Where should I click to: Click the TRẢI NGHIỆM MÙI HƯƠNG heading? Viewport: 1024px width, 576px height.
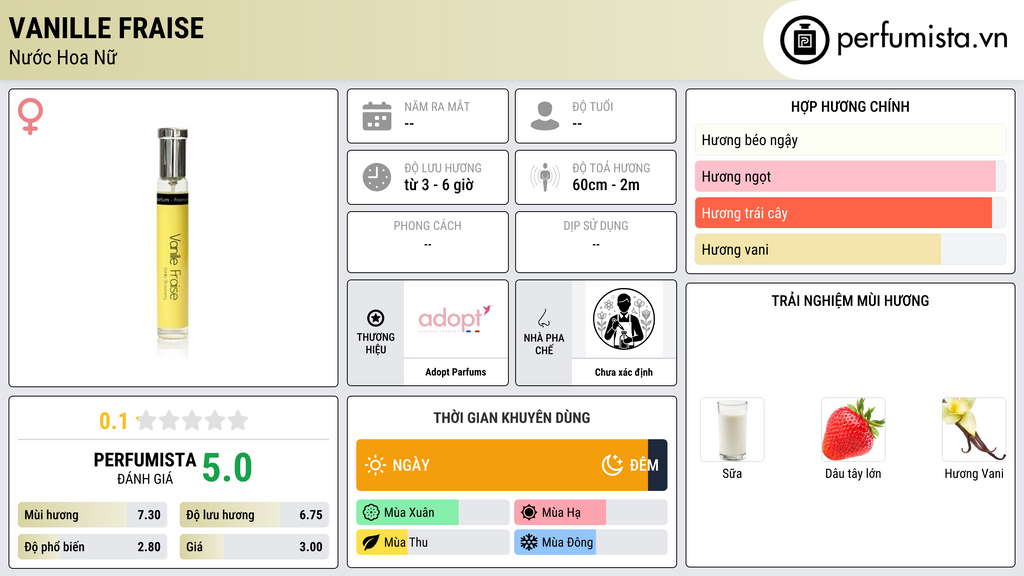pyautogui.click(x=850, y=300)
